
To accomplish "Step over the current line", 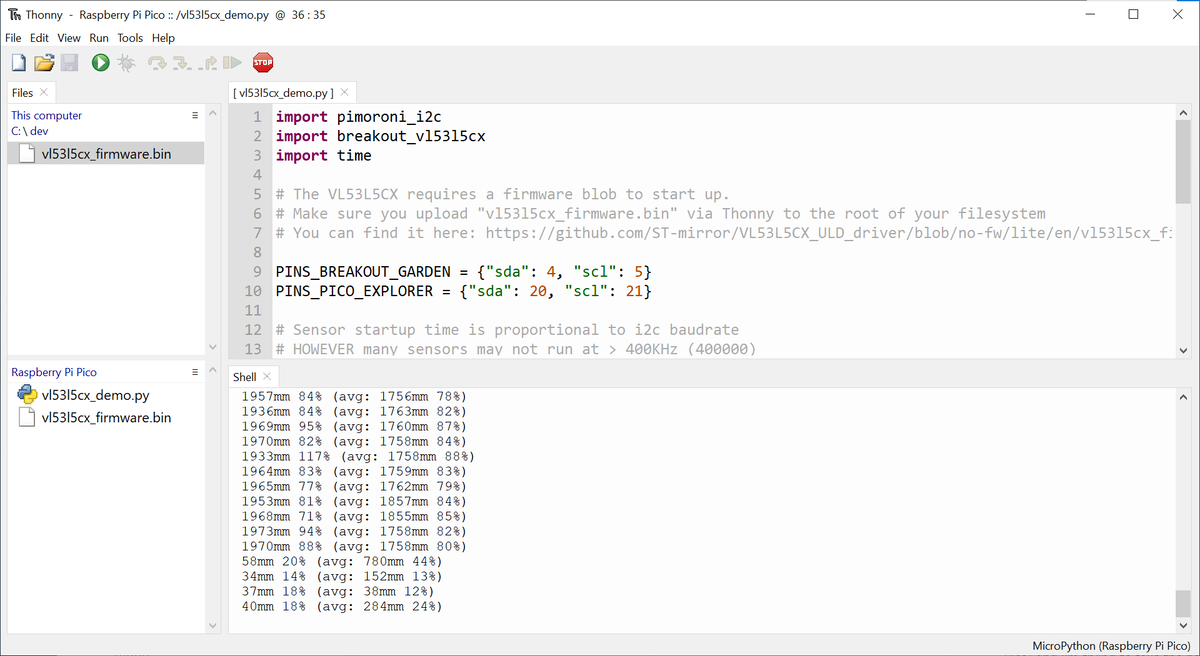I will pyautogui.click(x=156, y=61).
